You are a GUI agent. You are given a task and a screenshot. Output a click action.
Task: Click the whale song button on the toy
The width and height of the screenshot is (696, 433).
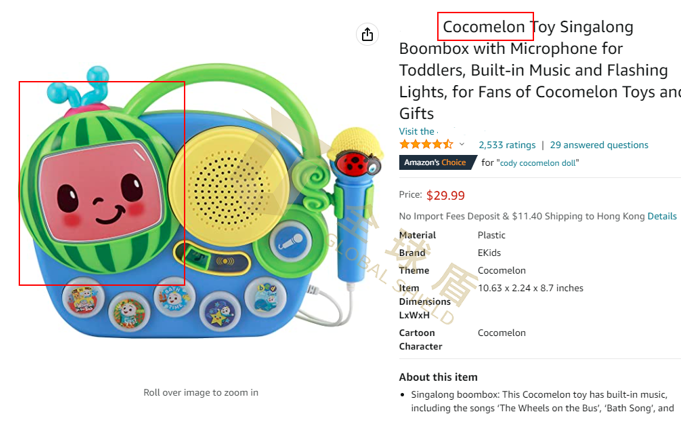265,298
